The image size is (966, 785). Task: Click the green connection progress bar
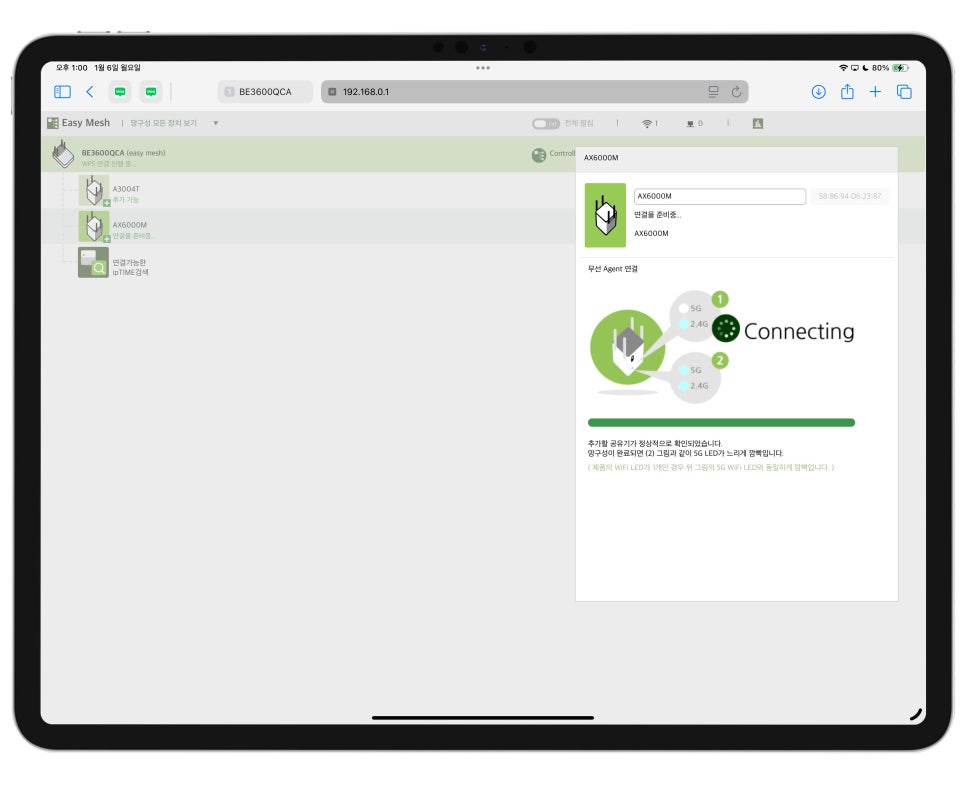721,423
